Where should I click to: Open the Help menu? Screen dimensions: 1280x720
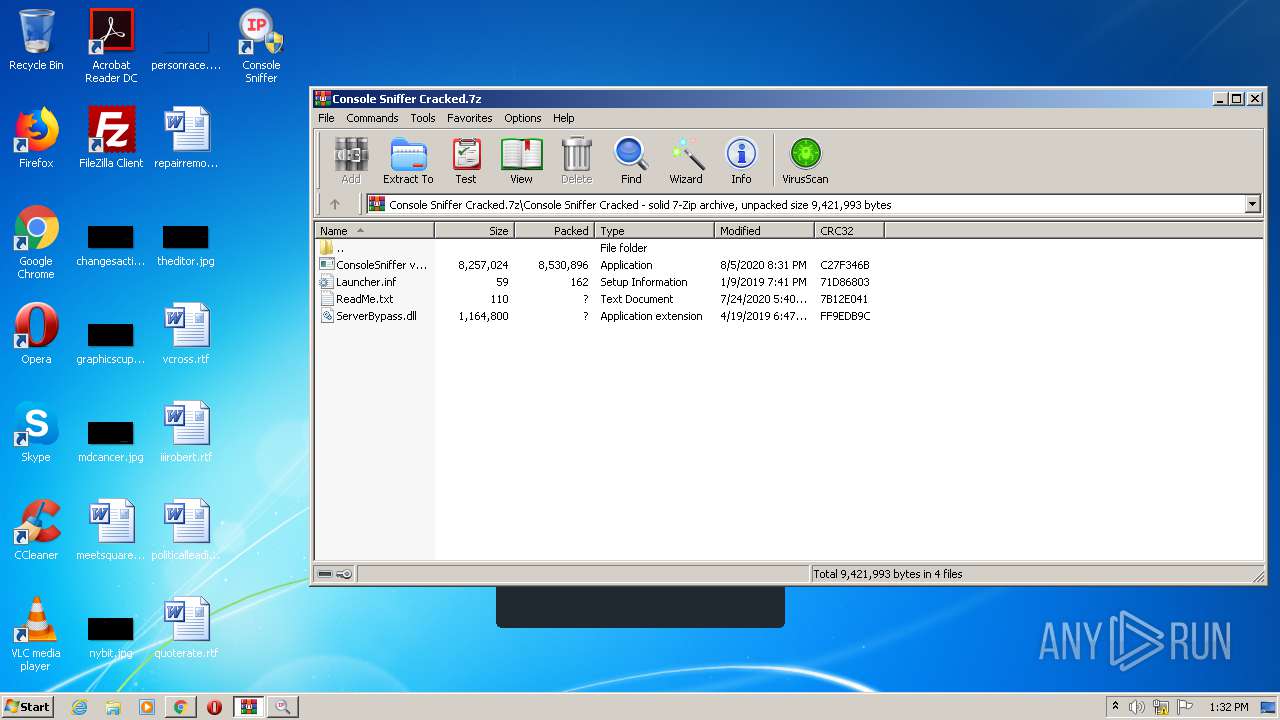tap(564, 118)
